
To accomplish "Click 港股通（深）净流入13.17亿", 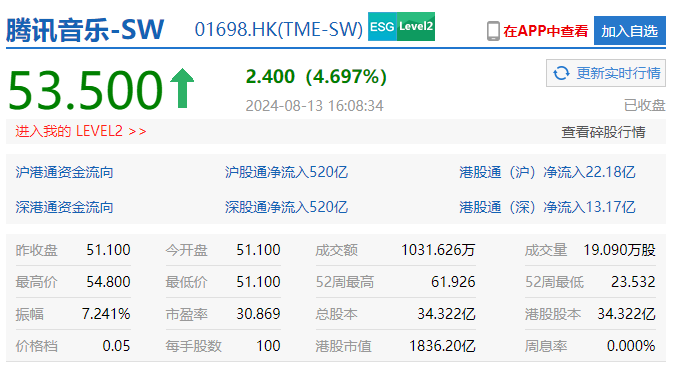I will tap(547, 207).
